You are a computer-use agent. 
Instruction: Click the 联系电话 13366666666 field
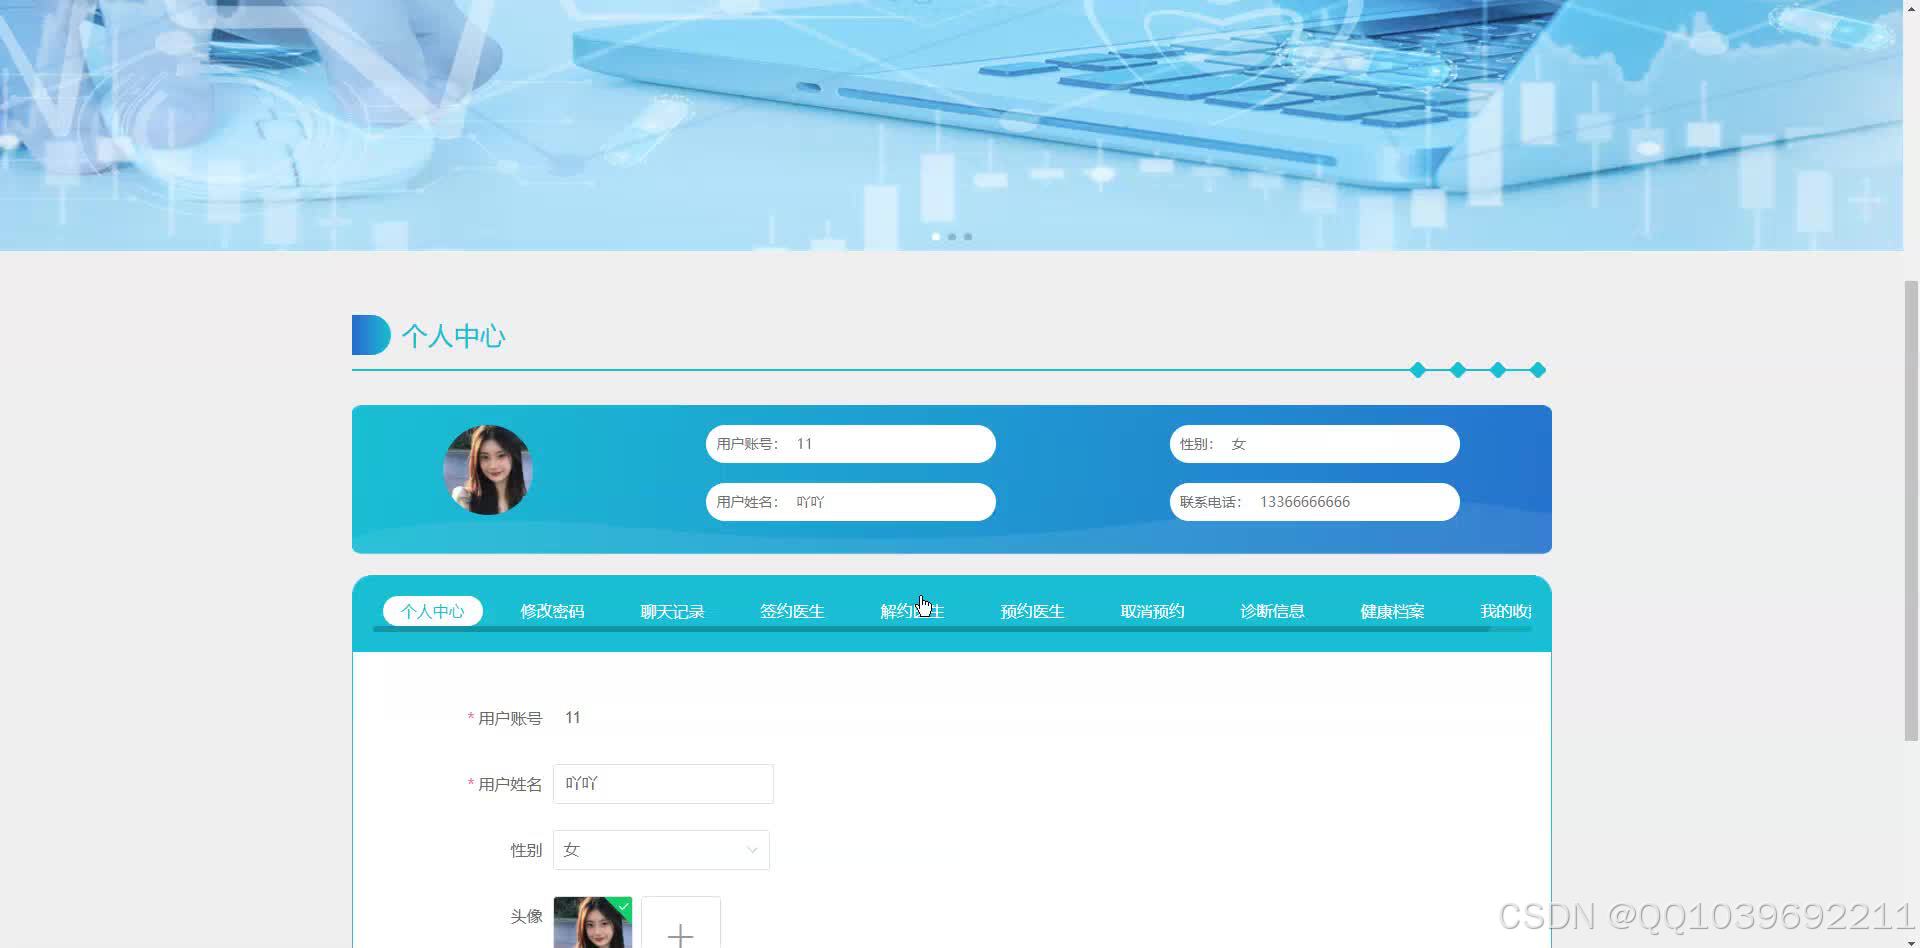[x=1315, y=502]
